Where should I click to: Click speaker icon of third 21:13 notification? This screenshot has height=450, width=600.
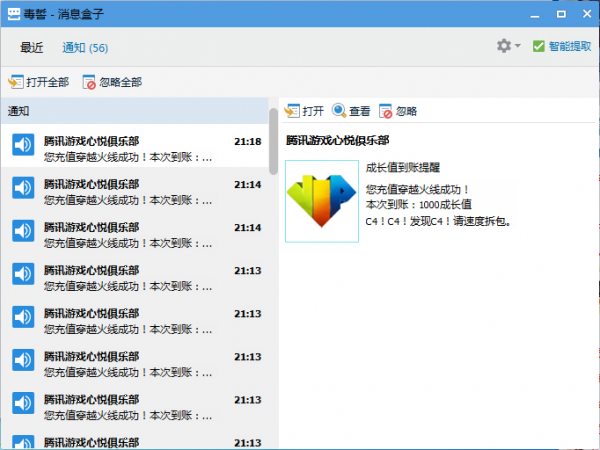point(23,360)
